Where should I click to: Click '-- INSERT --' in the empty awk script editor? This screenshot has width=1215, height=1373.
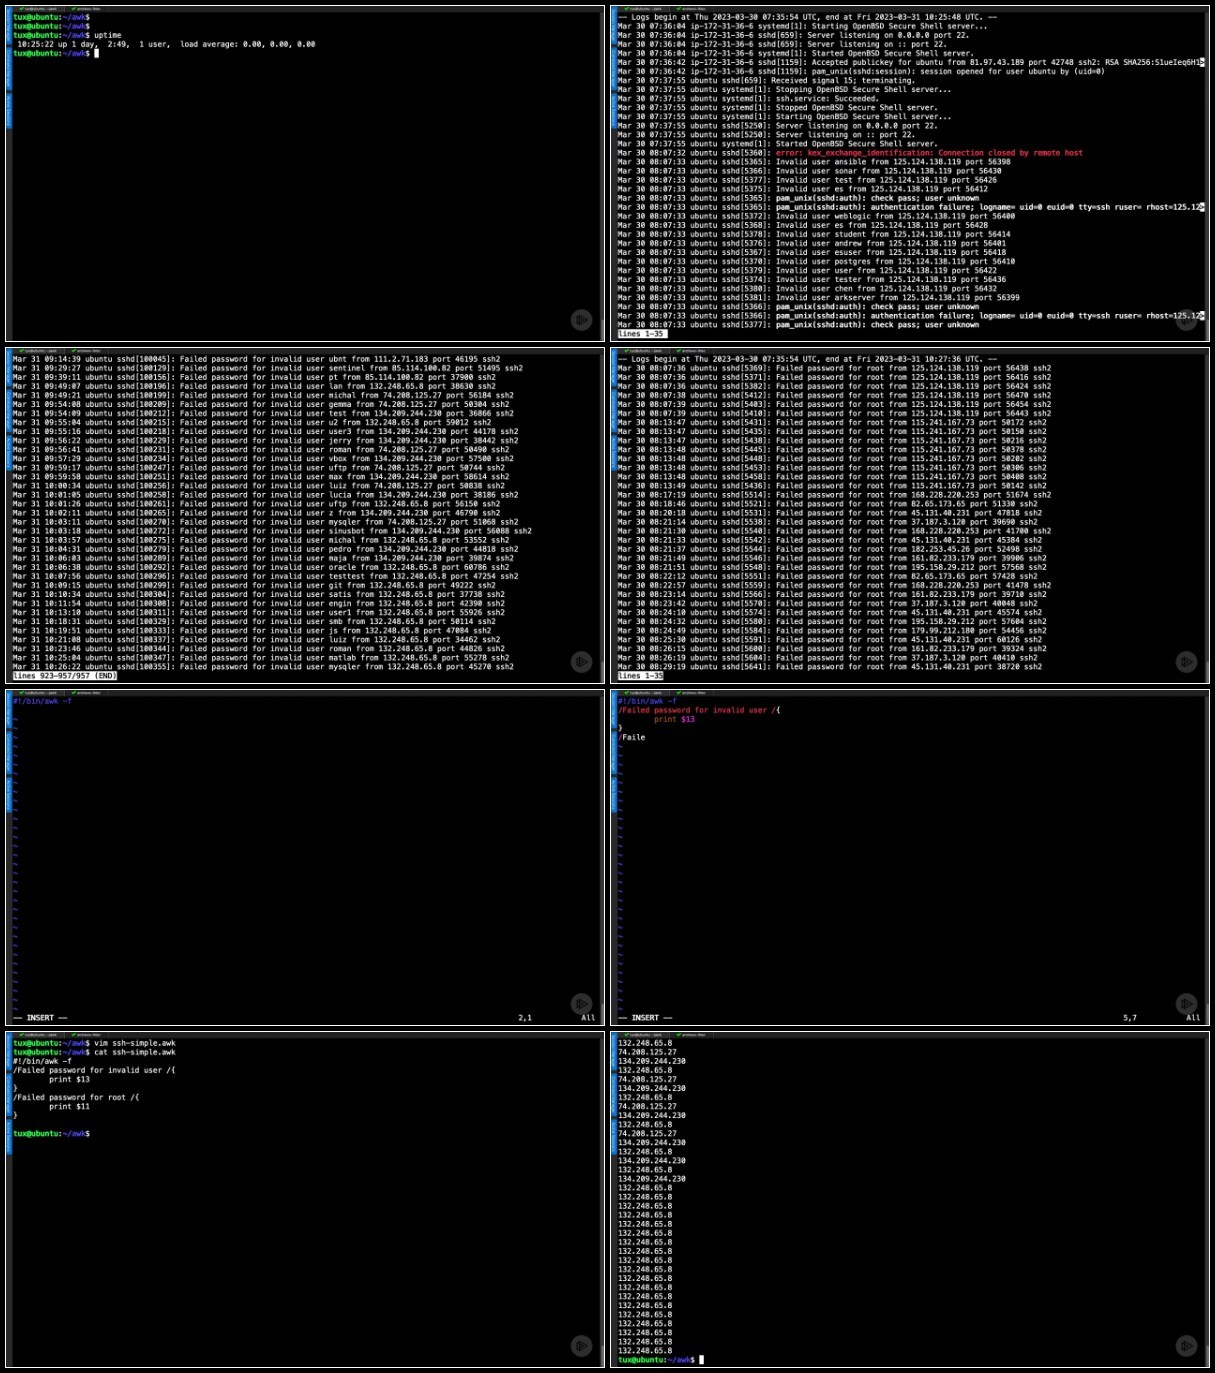coord(40,1018)
